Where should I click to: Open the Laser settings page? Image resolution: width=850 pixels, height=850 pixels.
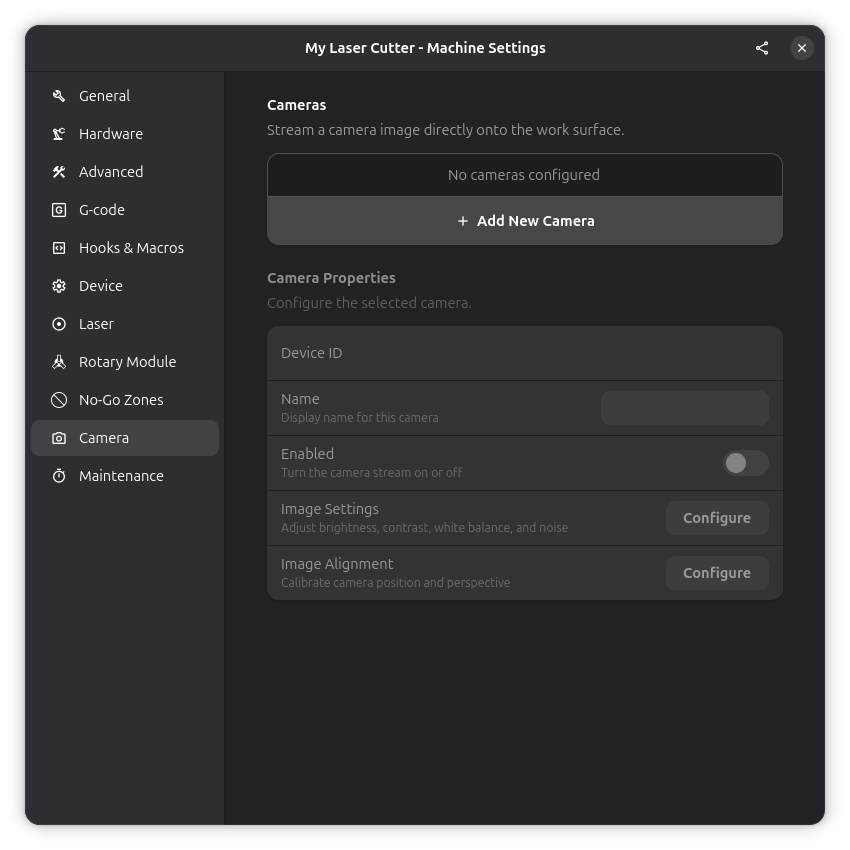point(97,324)
